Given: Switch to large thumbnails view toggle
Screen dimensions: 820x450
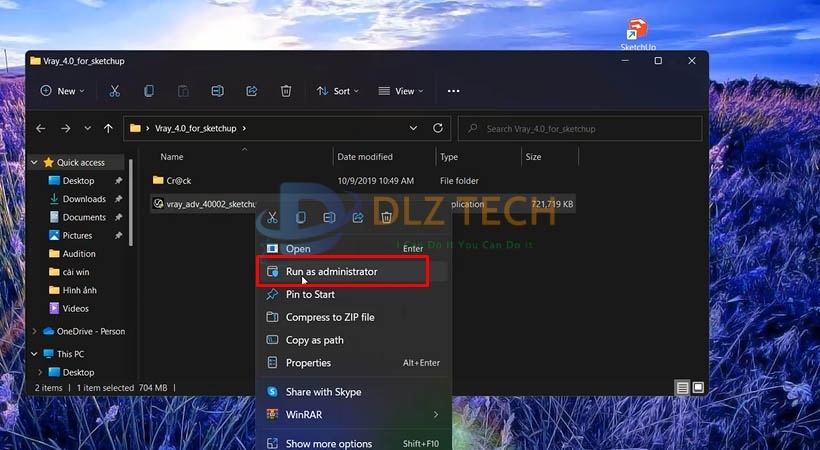Looking at the screenshot, I should click(698, 387).
